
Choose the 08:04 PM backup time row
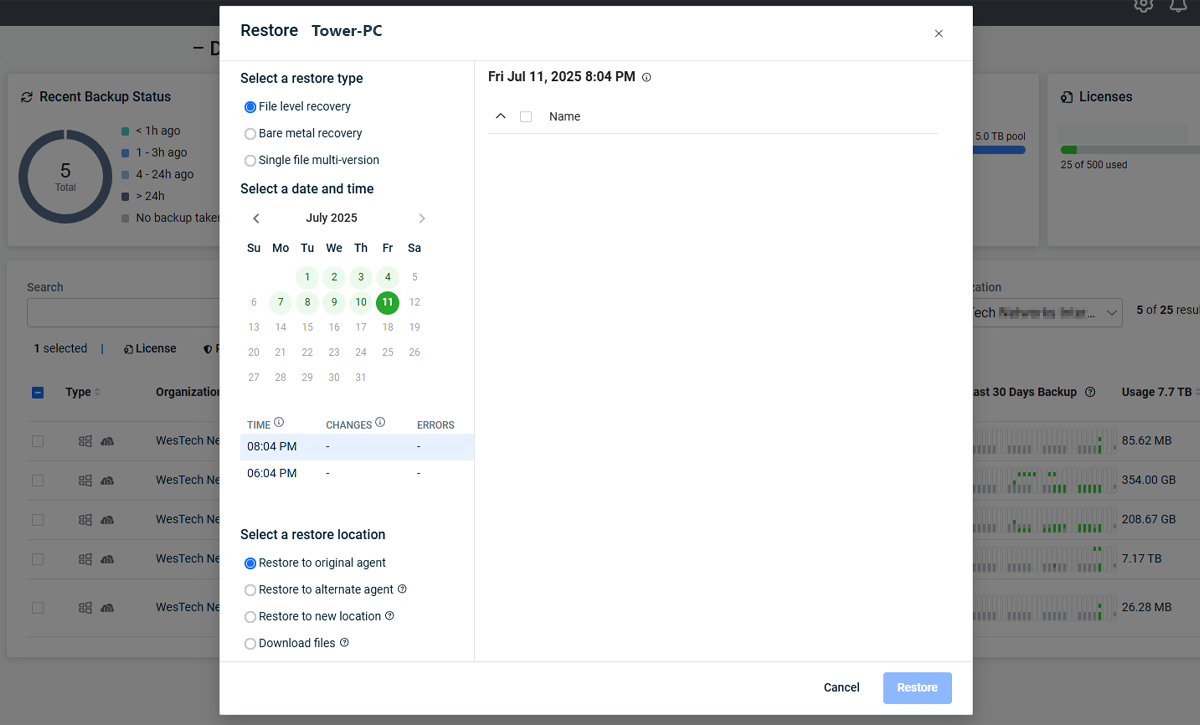[357, 447]
